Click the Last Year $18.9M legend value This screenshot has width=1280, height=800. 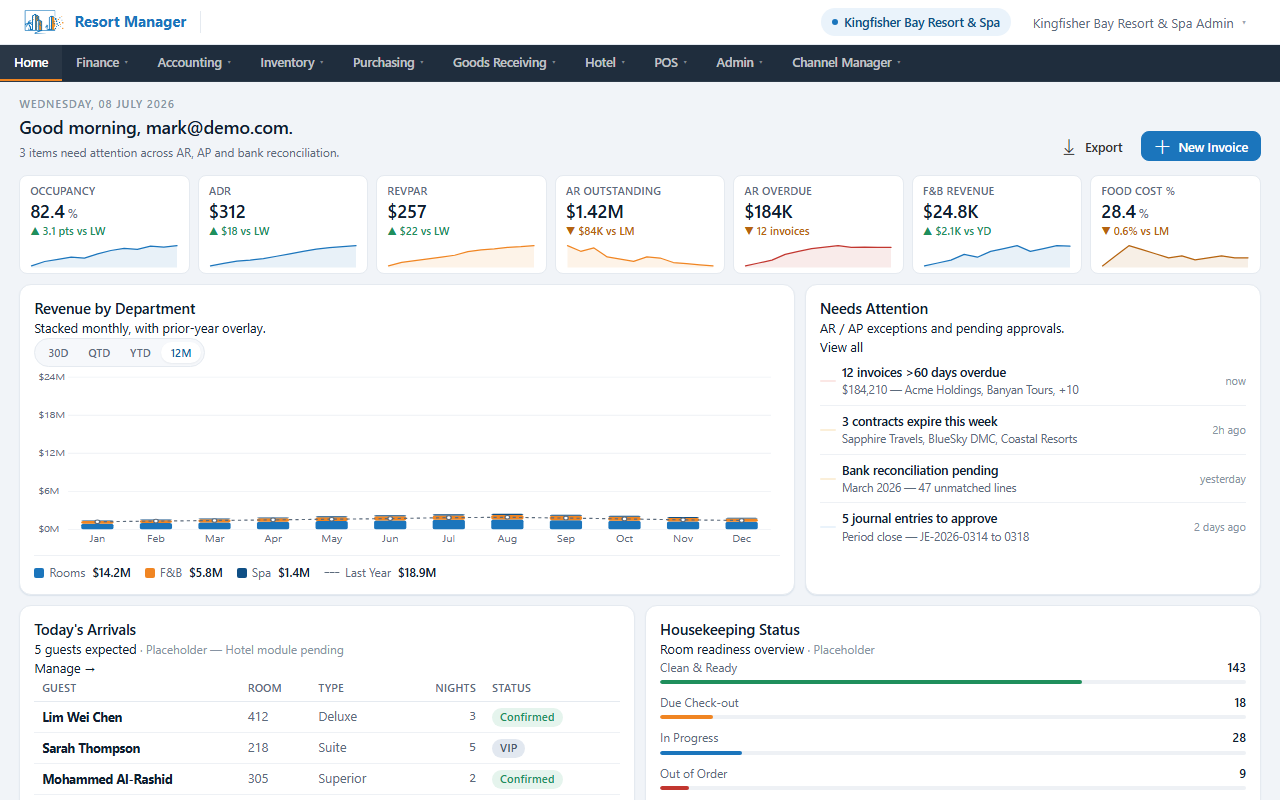coord(417,573)
